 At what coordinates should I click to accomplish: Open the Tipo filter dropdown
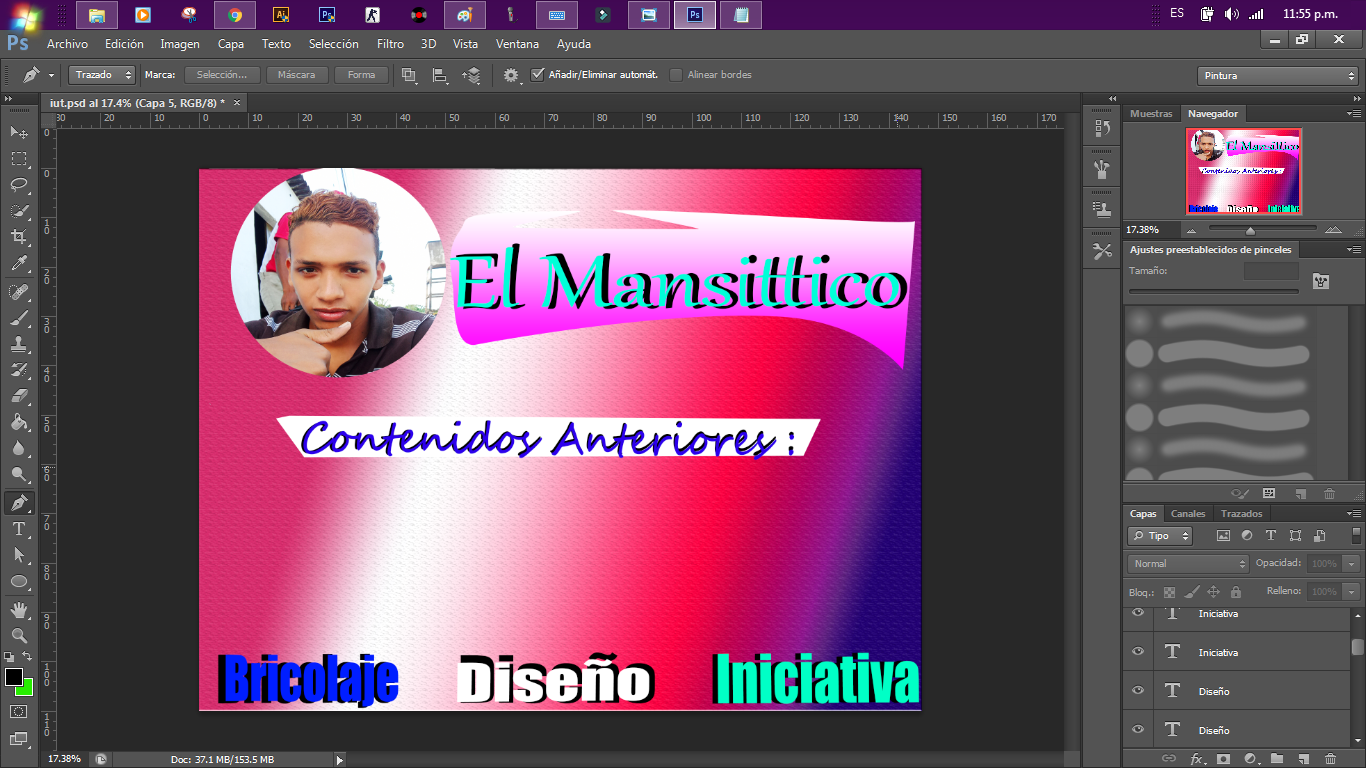click(1160, 536)
